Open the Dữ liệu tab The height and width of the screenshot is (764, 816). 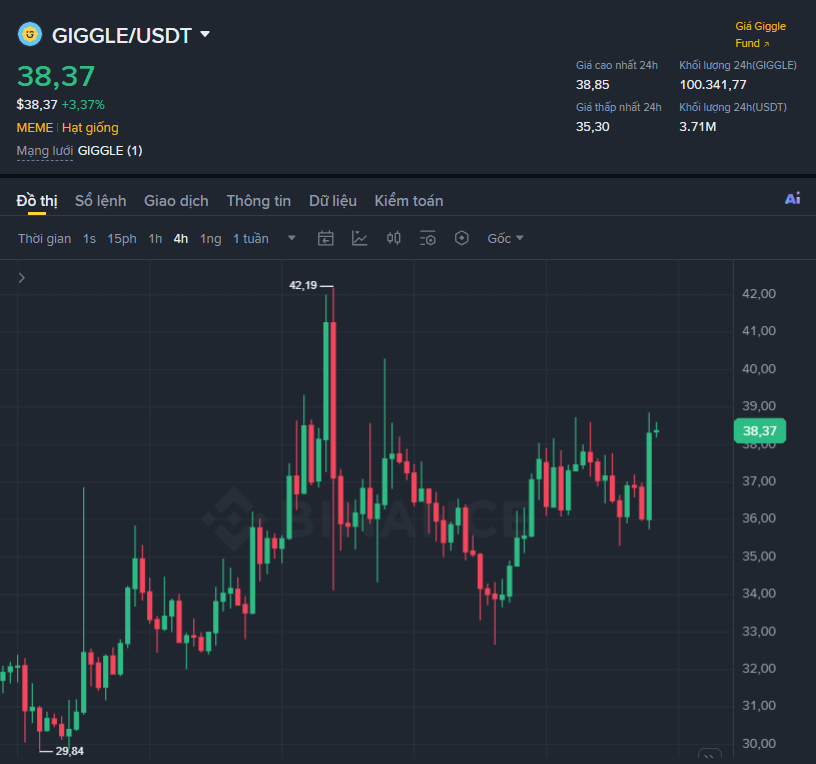click(333, 201)
